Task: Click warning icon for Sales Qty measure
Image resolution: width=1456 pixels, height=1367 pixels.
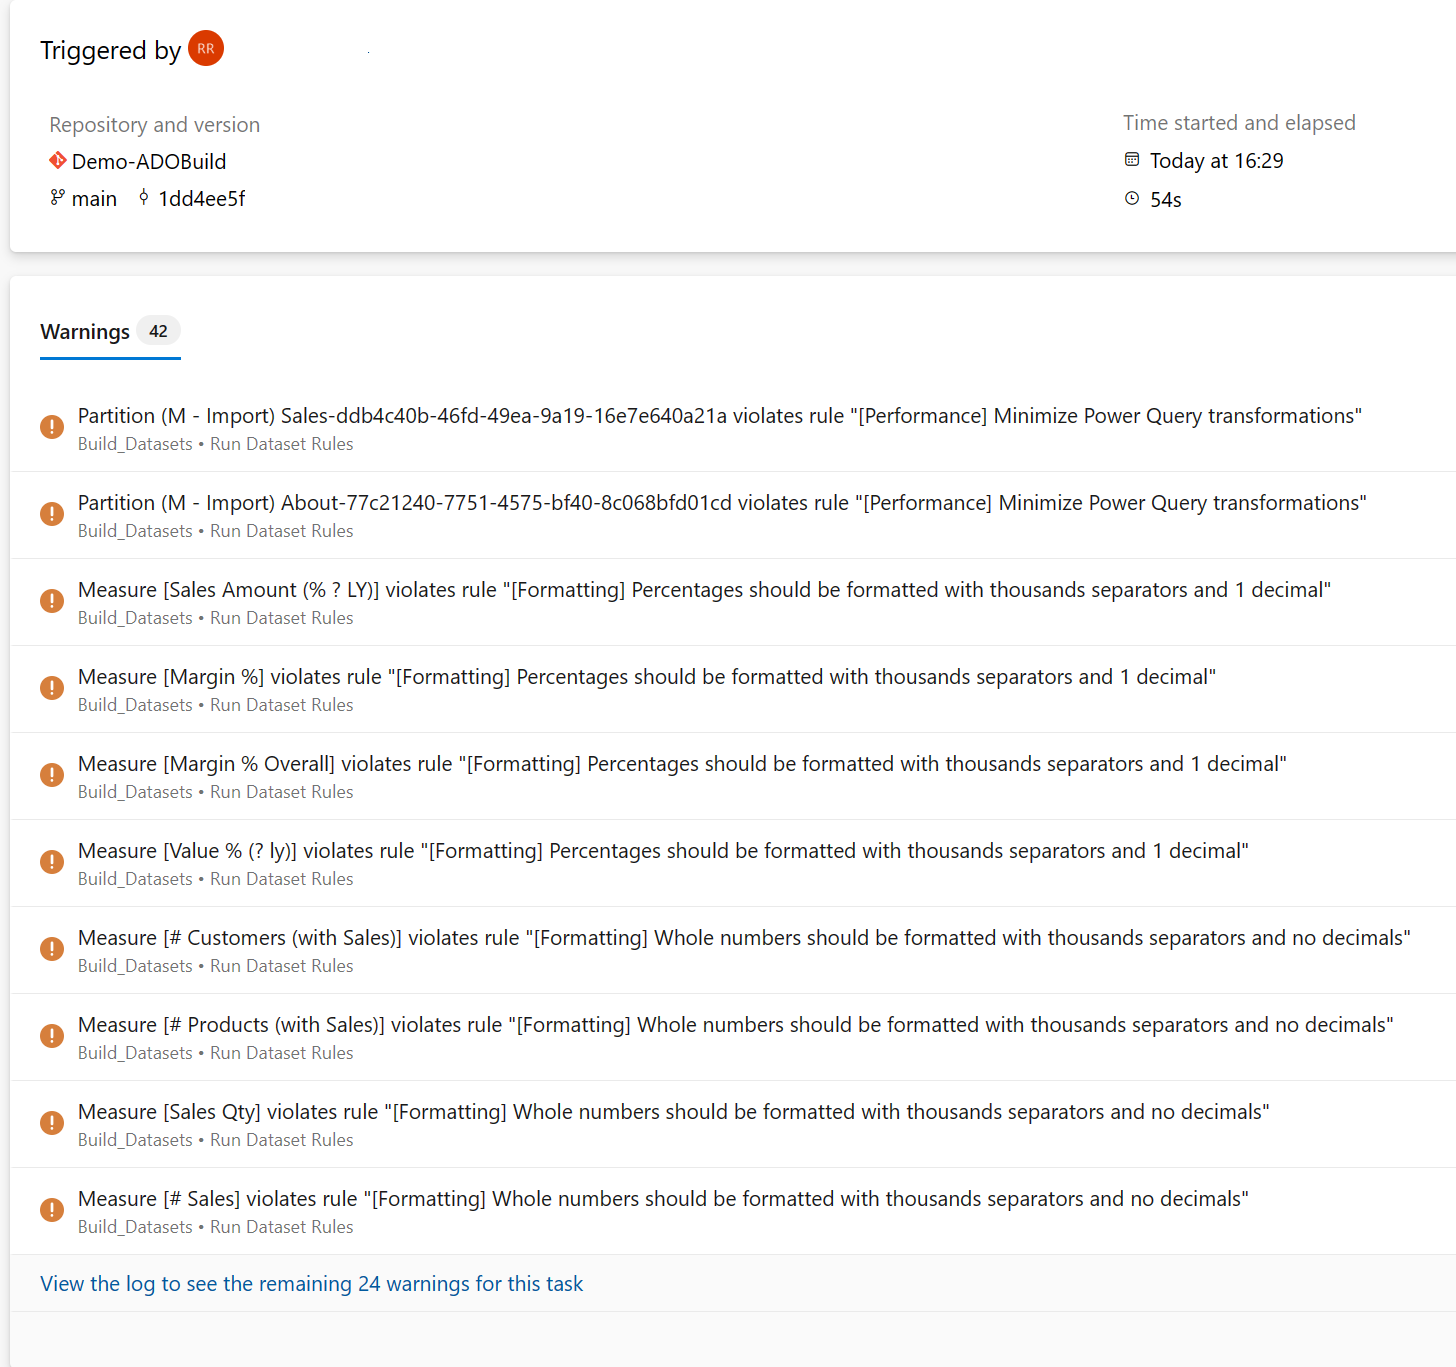Action: click(52, 1123)
